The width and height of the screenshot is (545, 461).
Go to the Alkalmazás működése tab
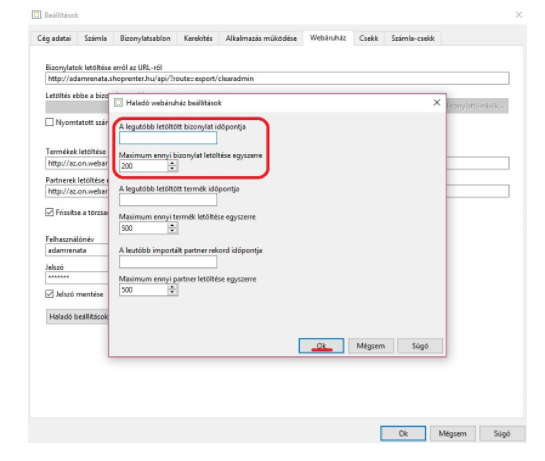(261, 38)
